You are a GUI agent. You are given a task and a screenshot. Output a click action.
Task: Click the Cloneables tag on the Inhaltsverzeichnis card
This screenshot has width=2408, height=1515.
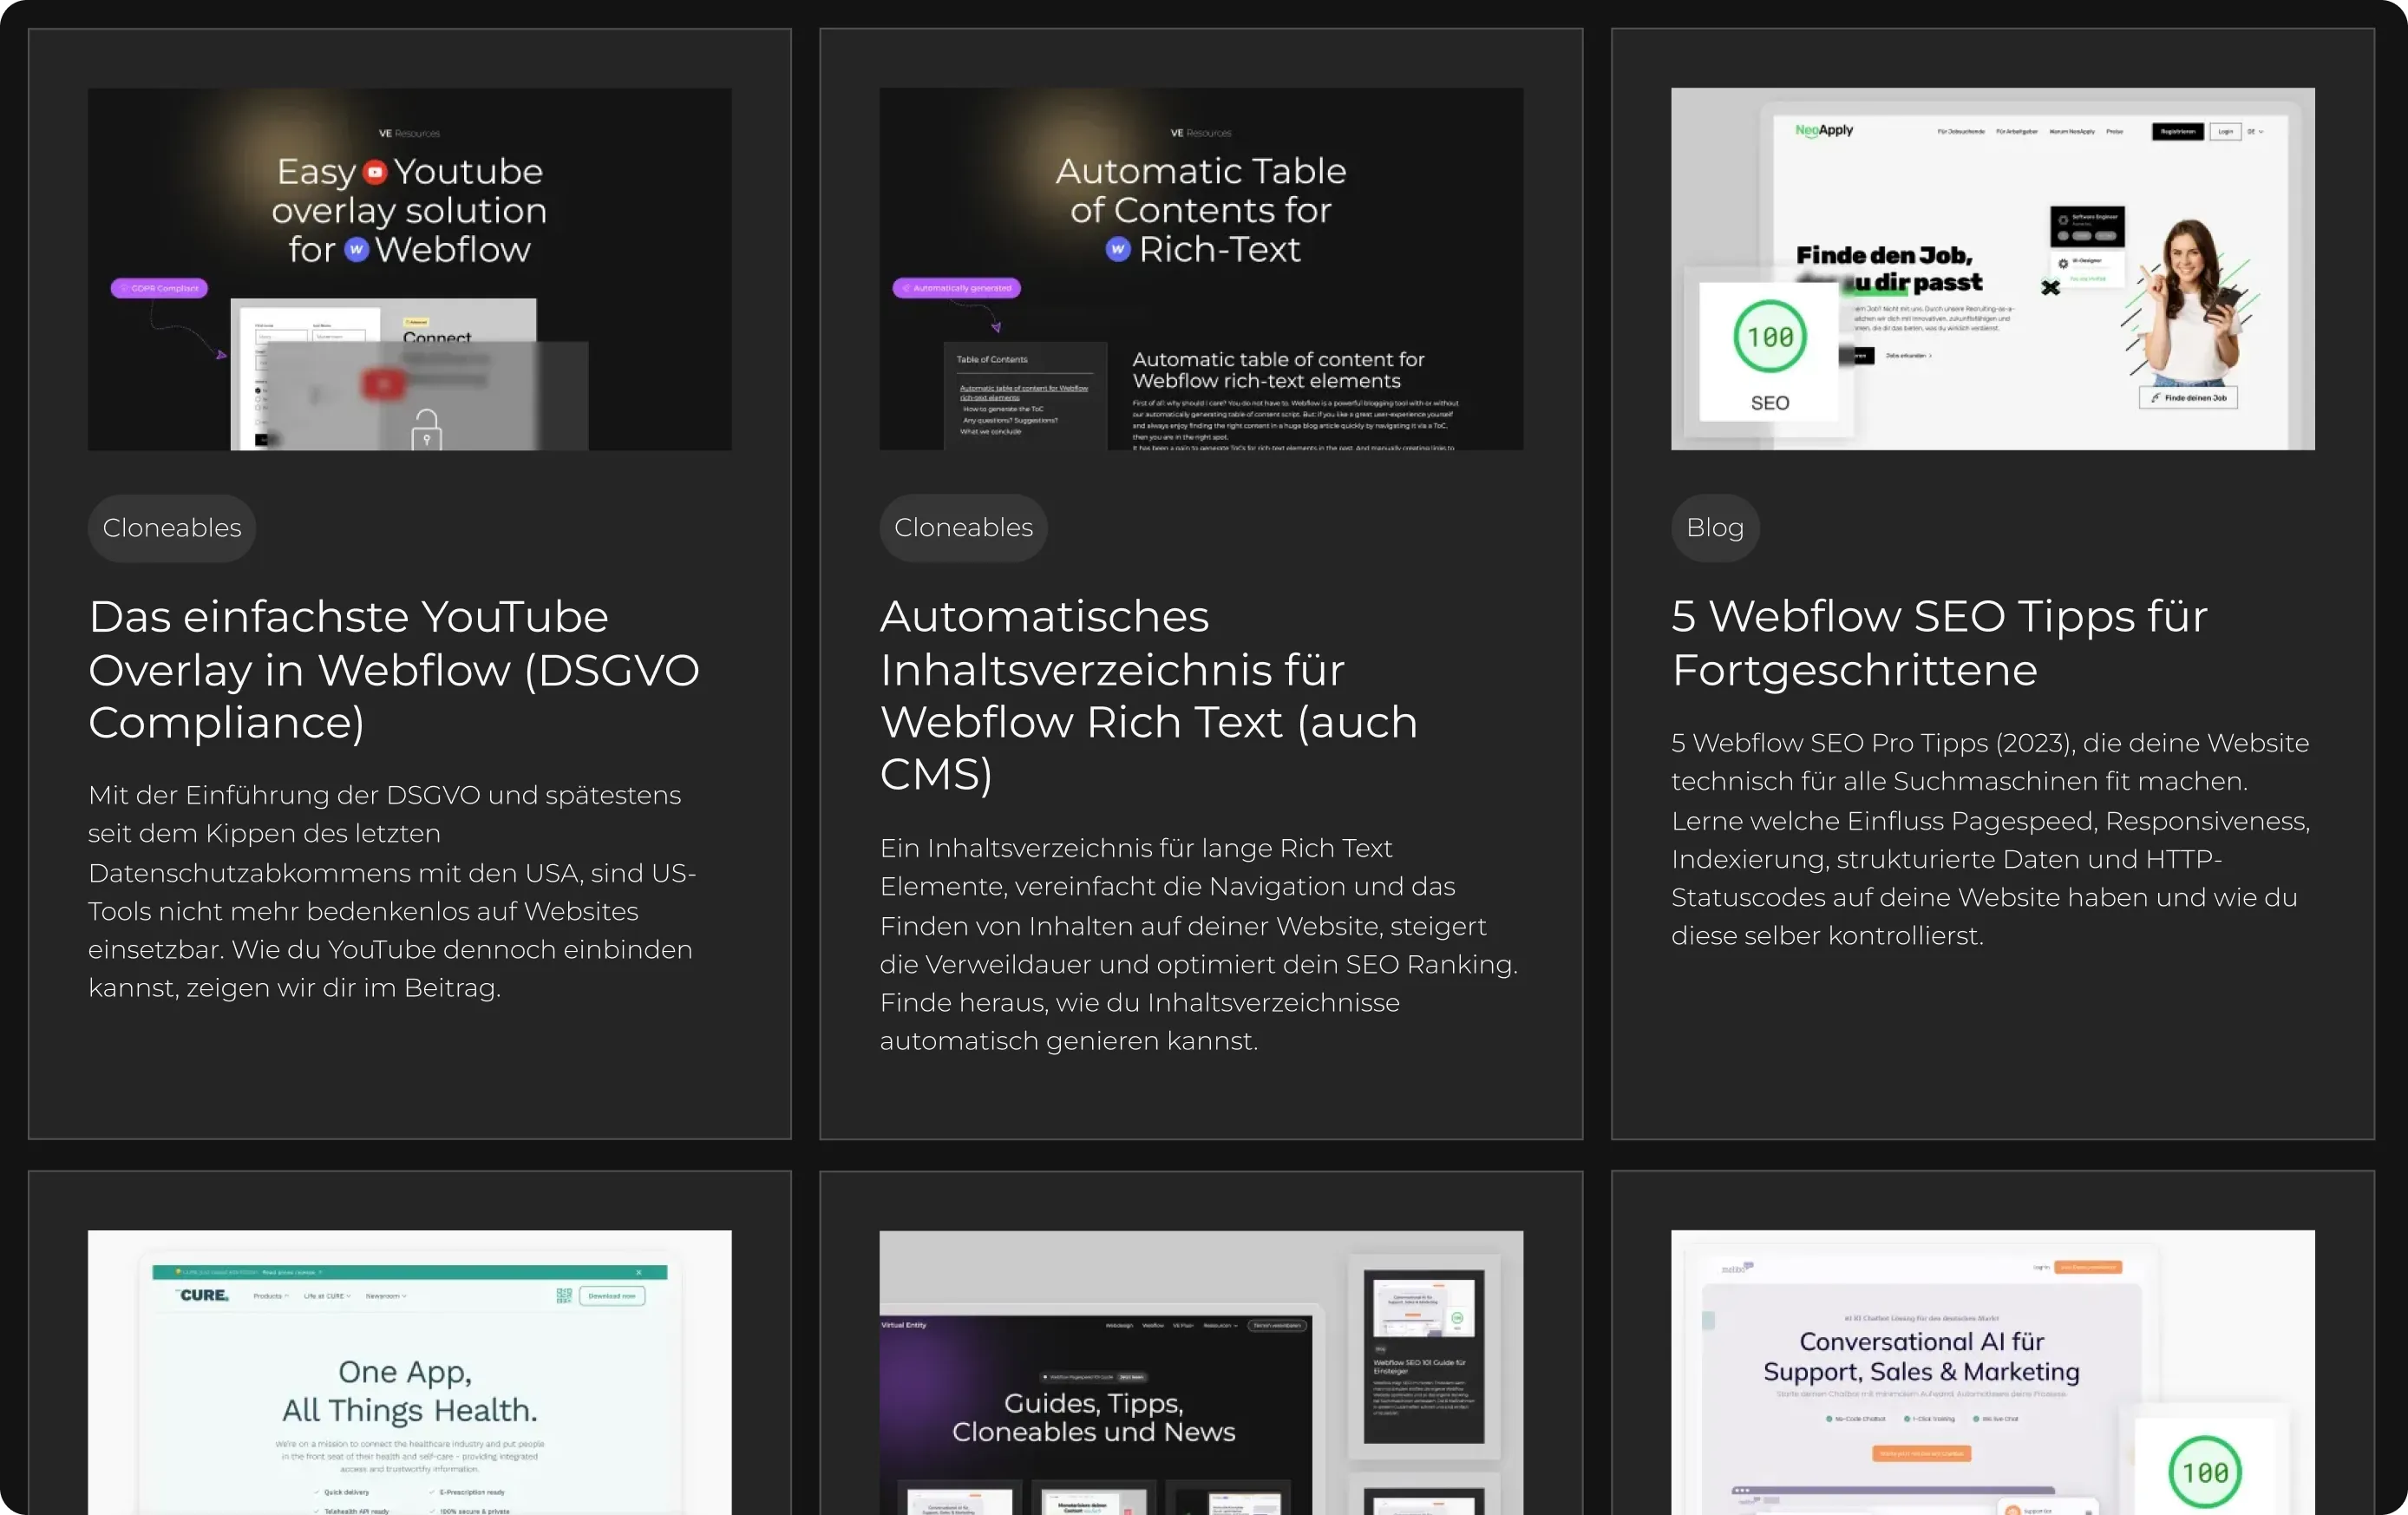coord(963,528)
